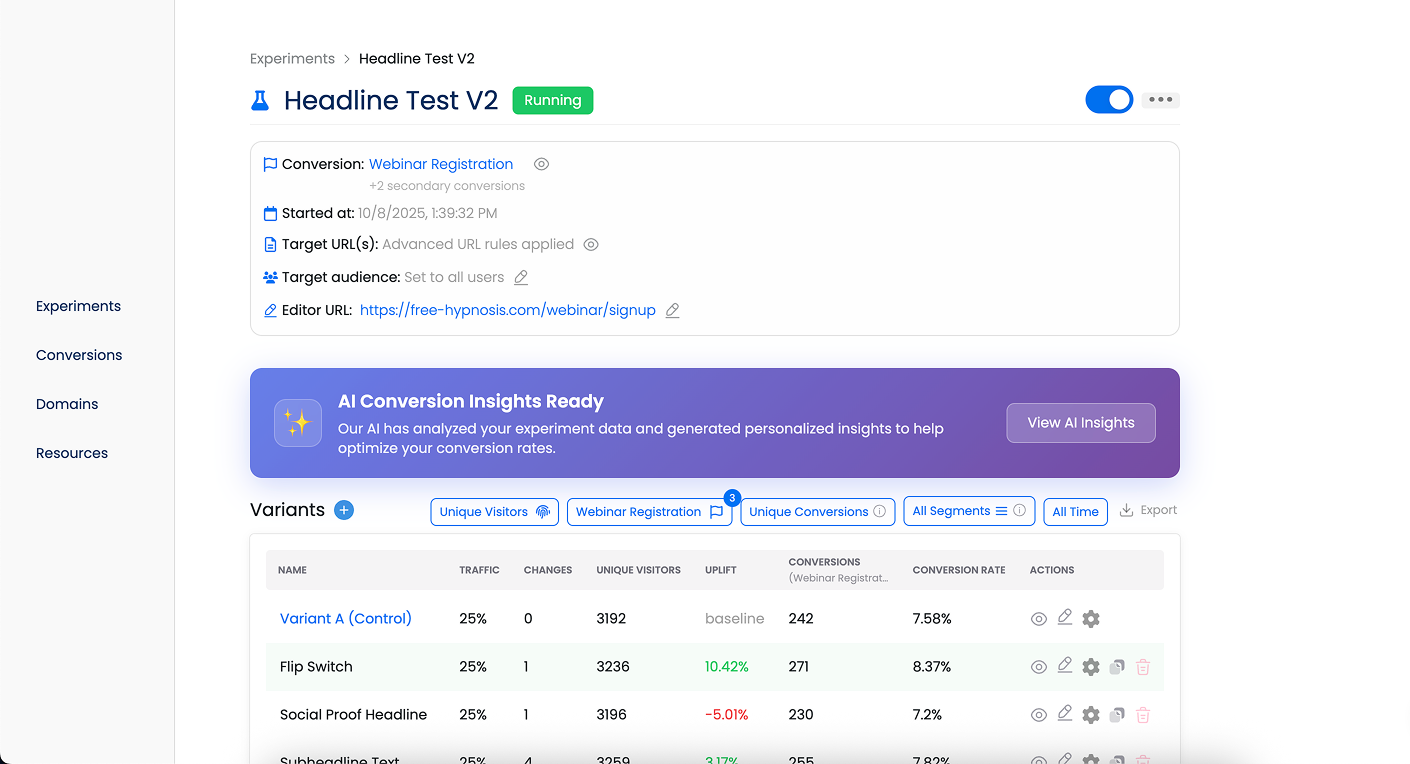Disable the Headline Test V2 experiment toggle
Viewport: 1410px width, 764px height.
[x=1109, y=99]
